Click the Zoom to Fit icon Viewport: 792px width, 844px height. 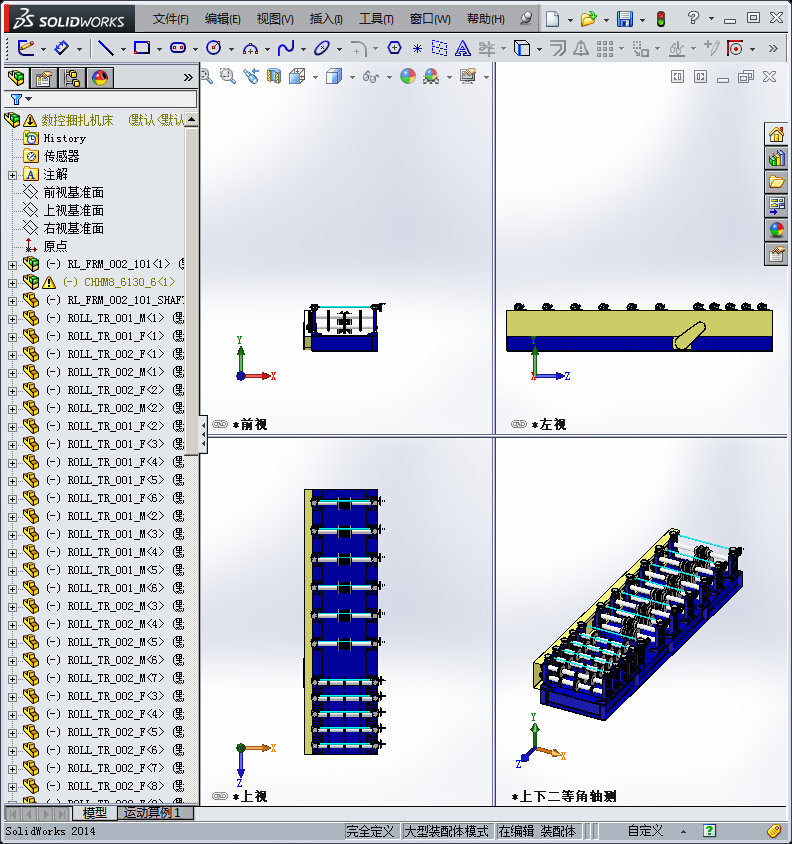click(x=206, y=76)
